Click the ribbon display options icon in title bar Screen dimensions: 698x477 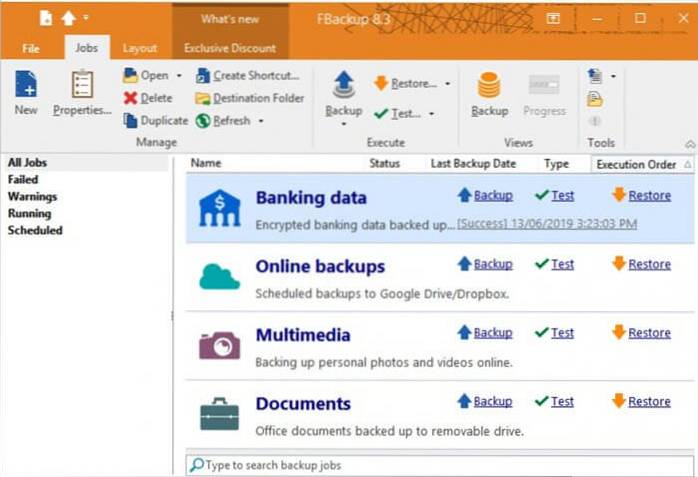pos(553,18)
